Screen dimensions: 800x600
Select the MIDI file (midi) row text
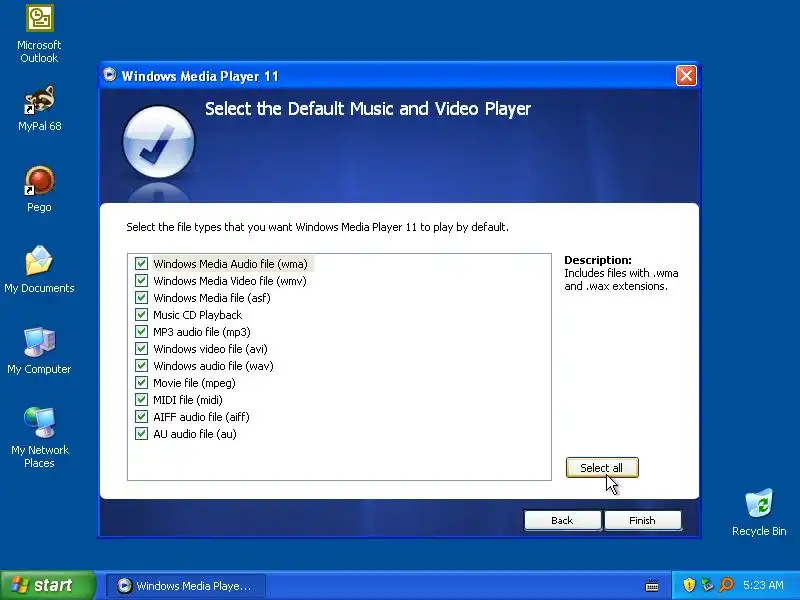click(188, 399)
